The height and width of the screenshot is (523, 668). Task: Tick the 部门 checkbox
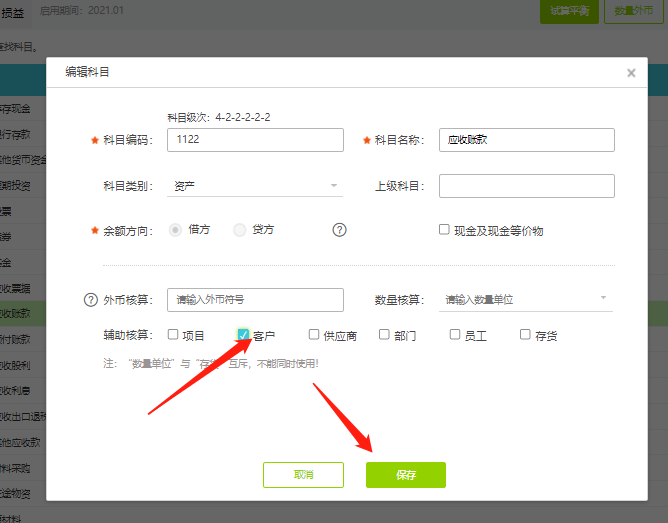[x=384, y=334]
